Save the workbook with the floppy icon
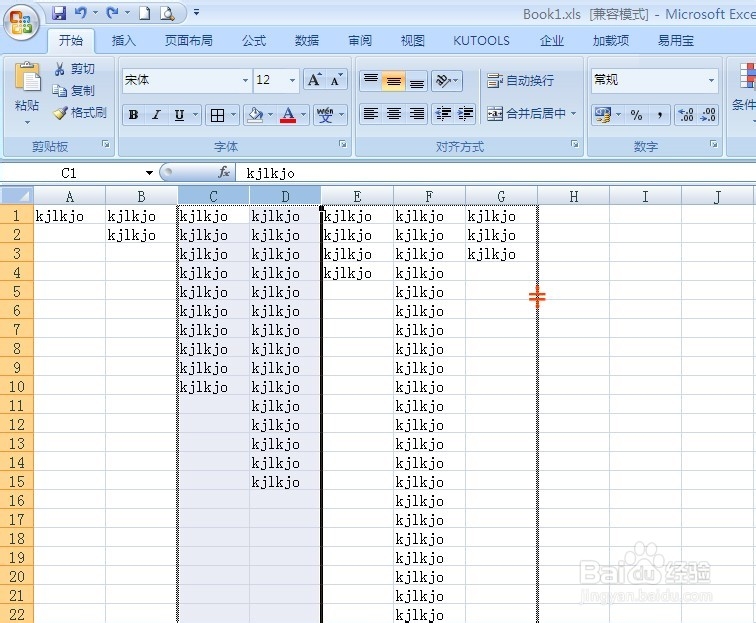The image size is (756, 623). pos(59,13)
